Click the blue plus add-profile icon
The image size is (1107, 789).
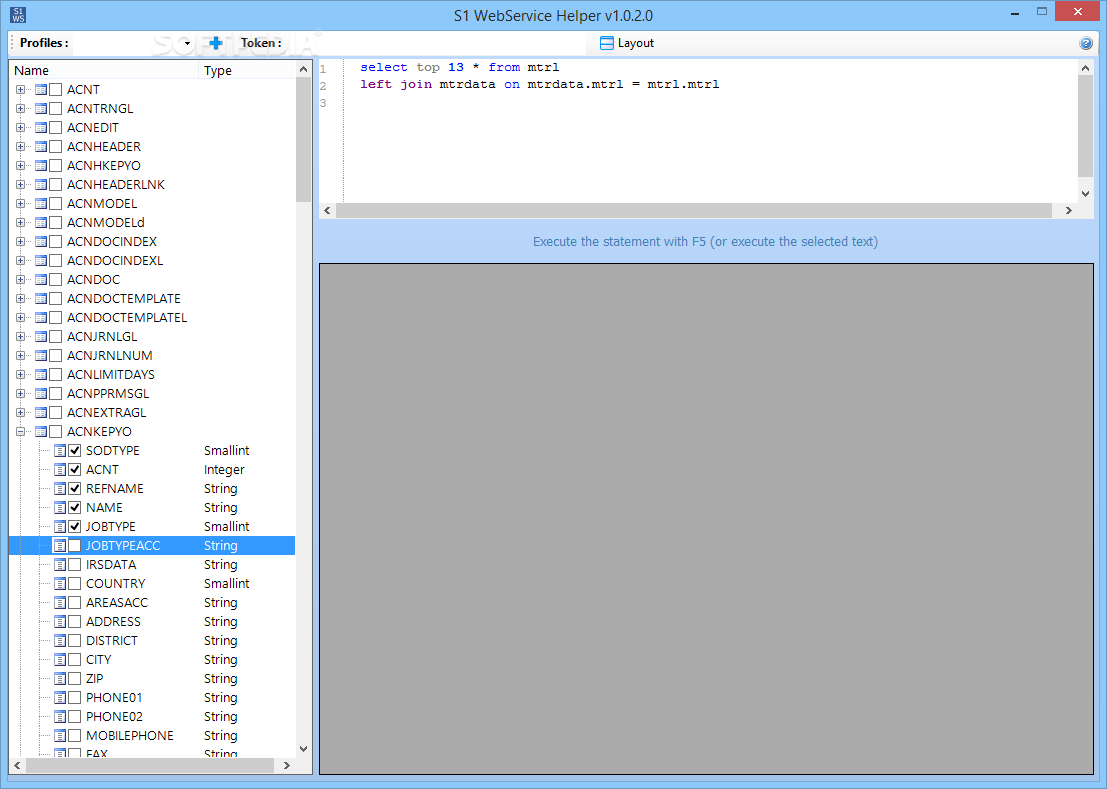[216, 43]
